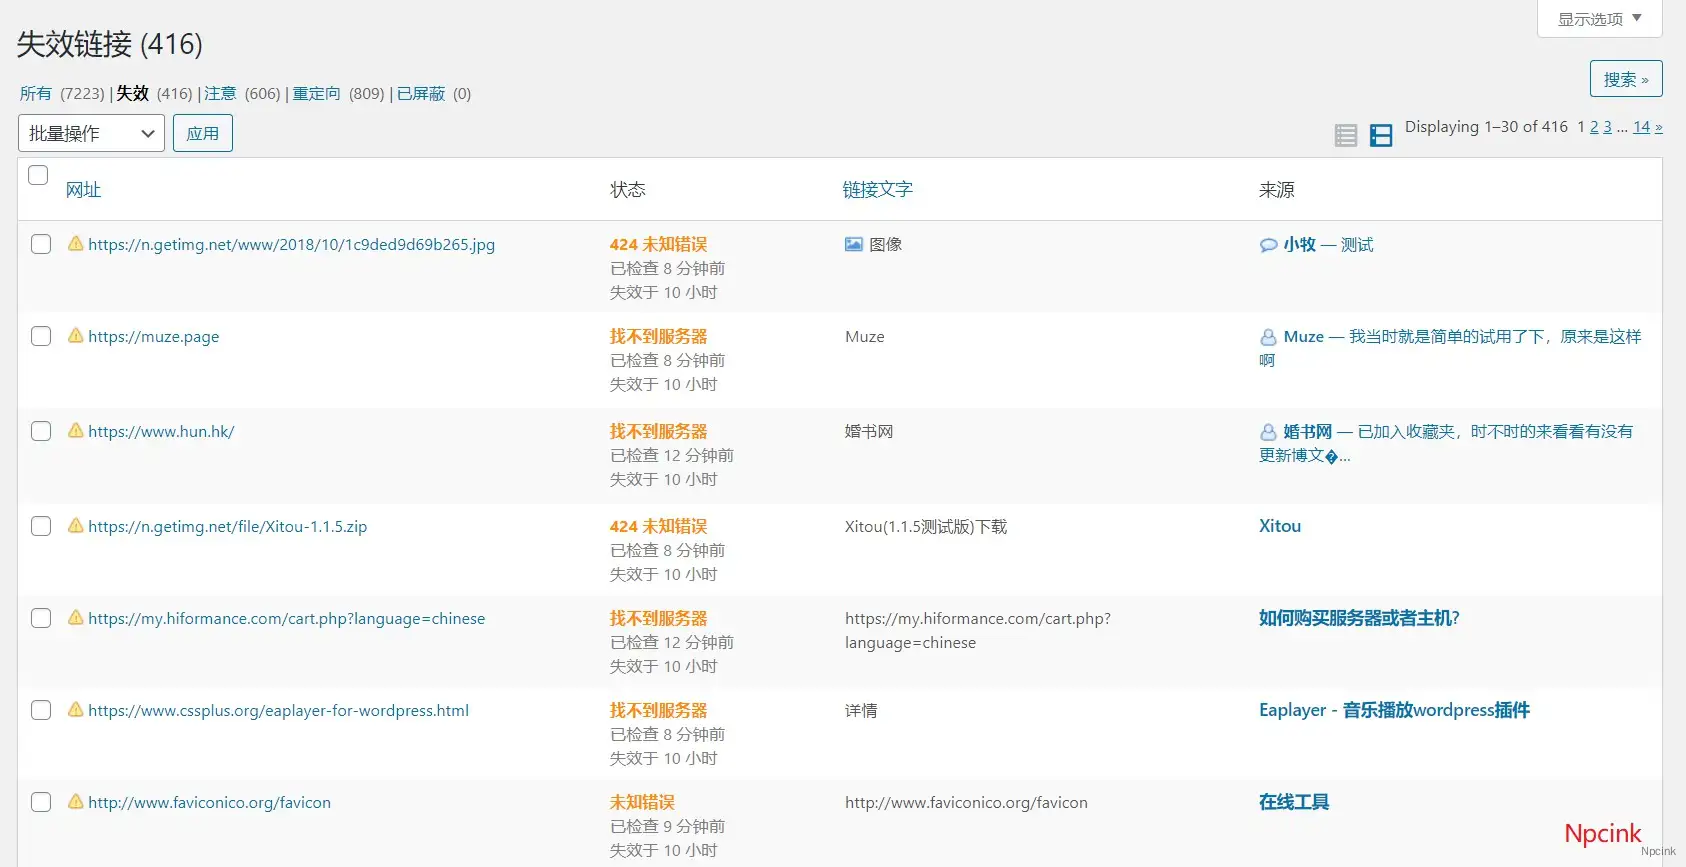The image size is (1686, 867).
Task: Sort by the 链接文字 column header
Action: pos(877,189)
